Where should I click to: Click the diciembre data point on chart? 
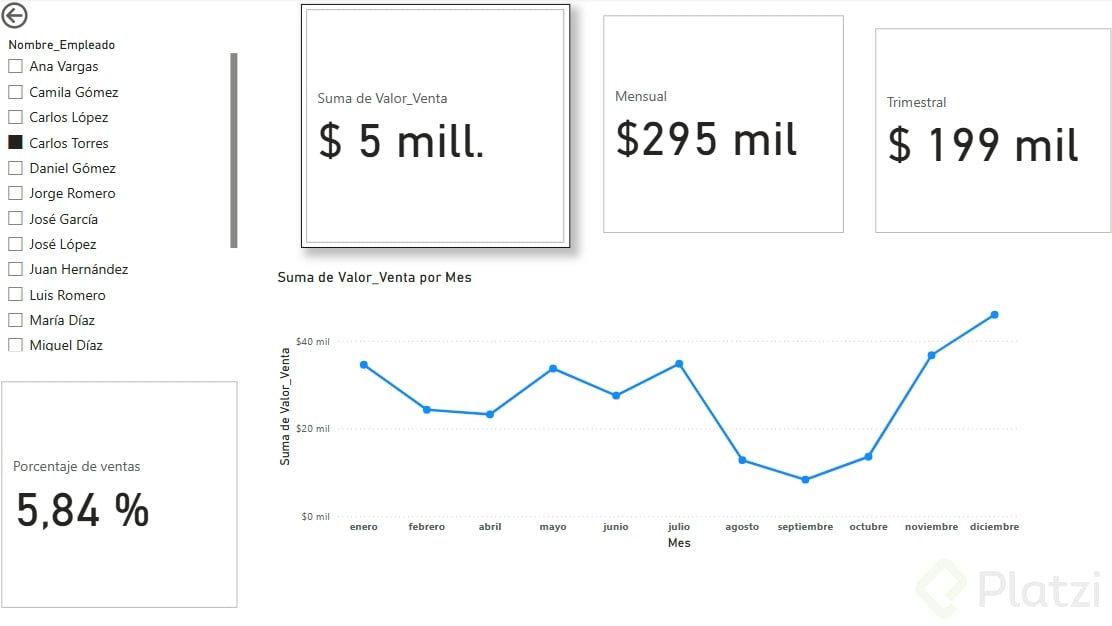[x=994, y=315]
